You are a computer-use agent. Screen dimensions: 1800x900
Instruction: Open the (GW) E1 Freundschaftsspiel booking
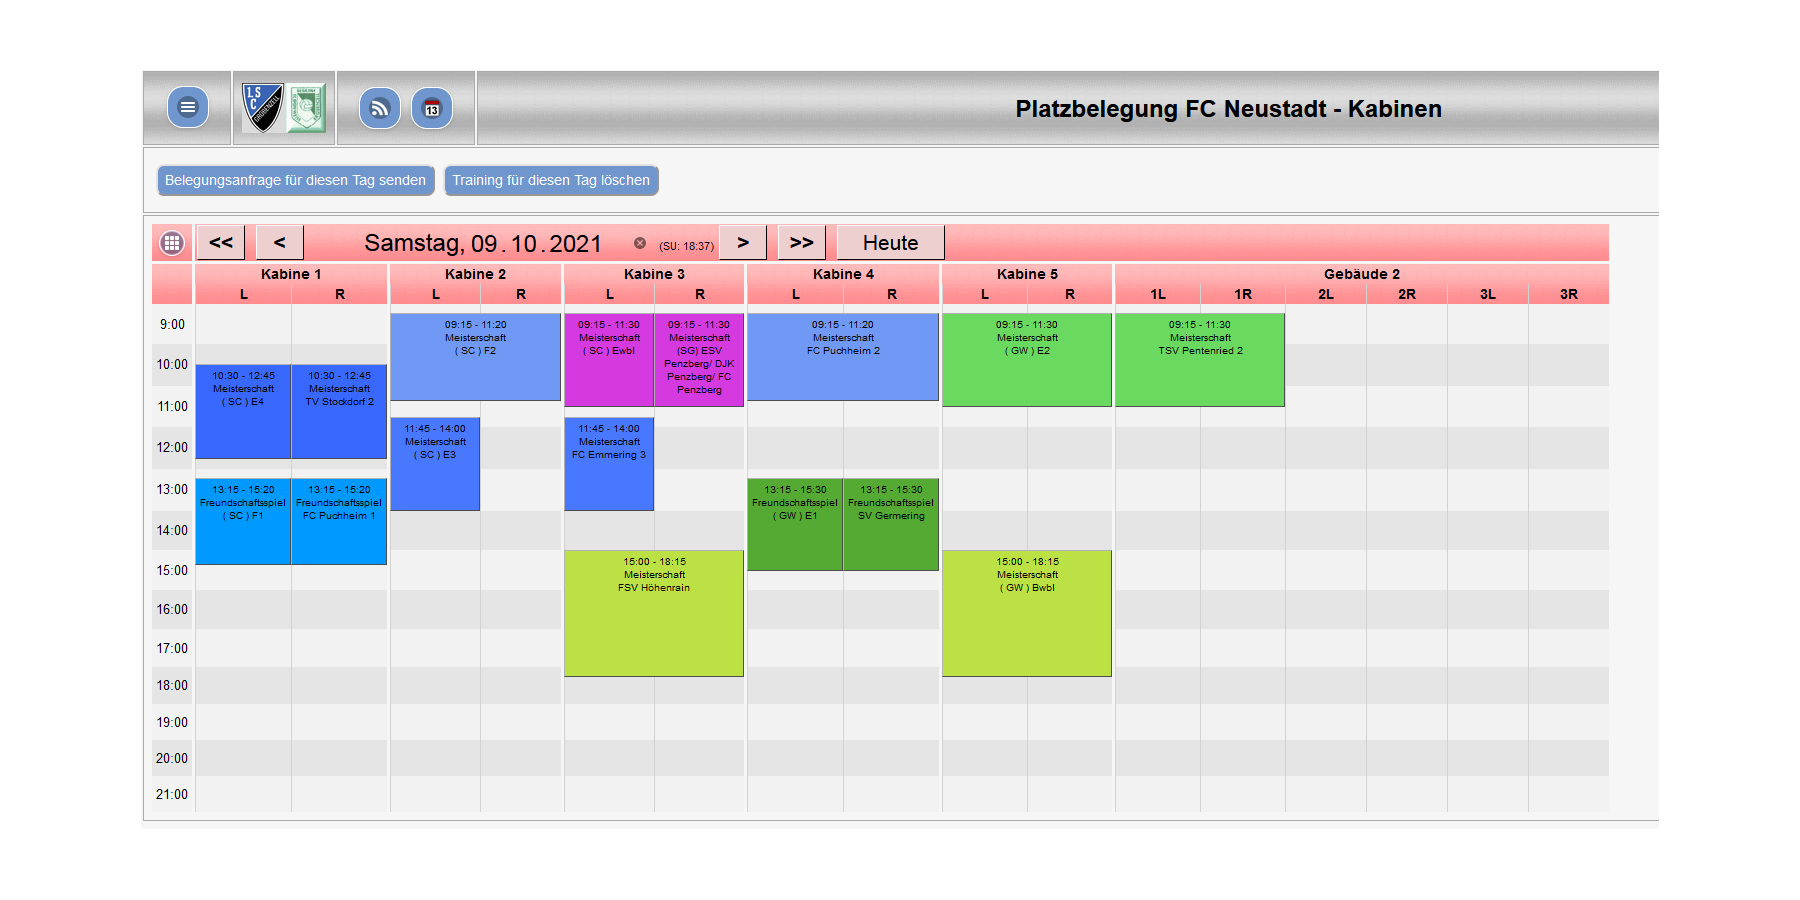coord(795,524)
